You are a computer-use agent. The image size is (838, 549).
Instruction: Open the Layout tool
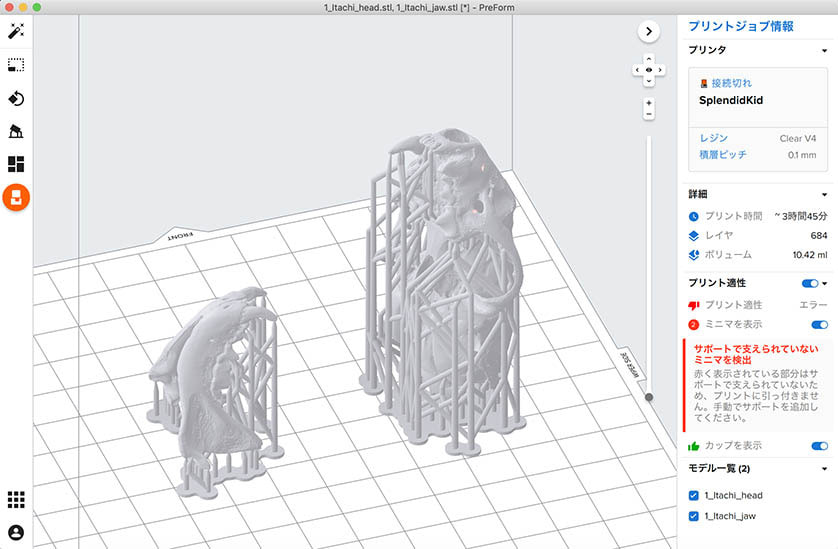coord(16,164)
